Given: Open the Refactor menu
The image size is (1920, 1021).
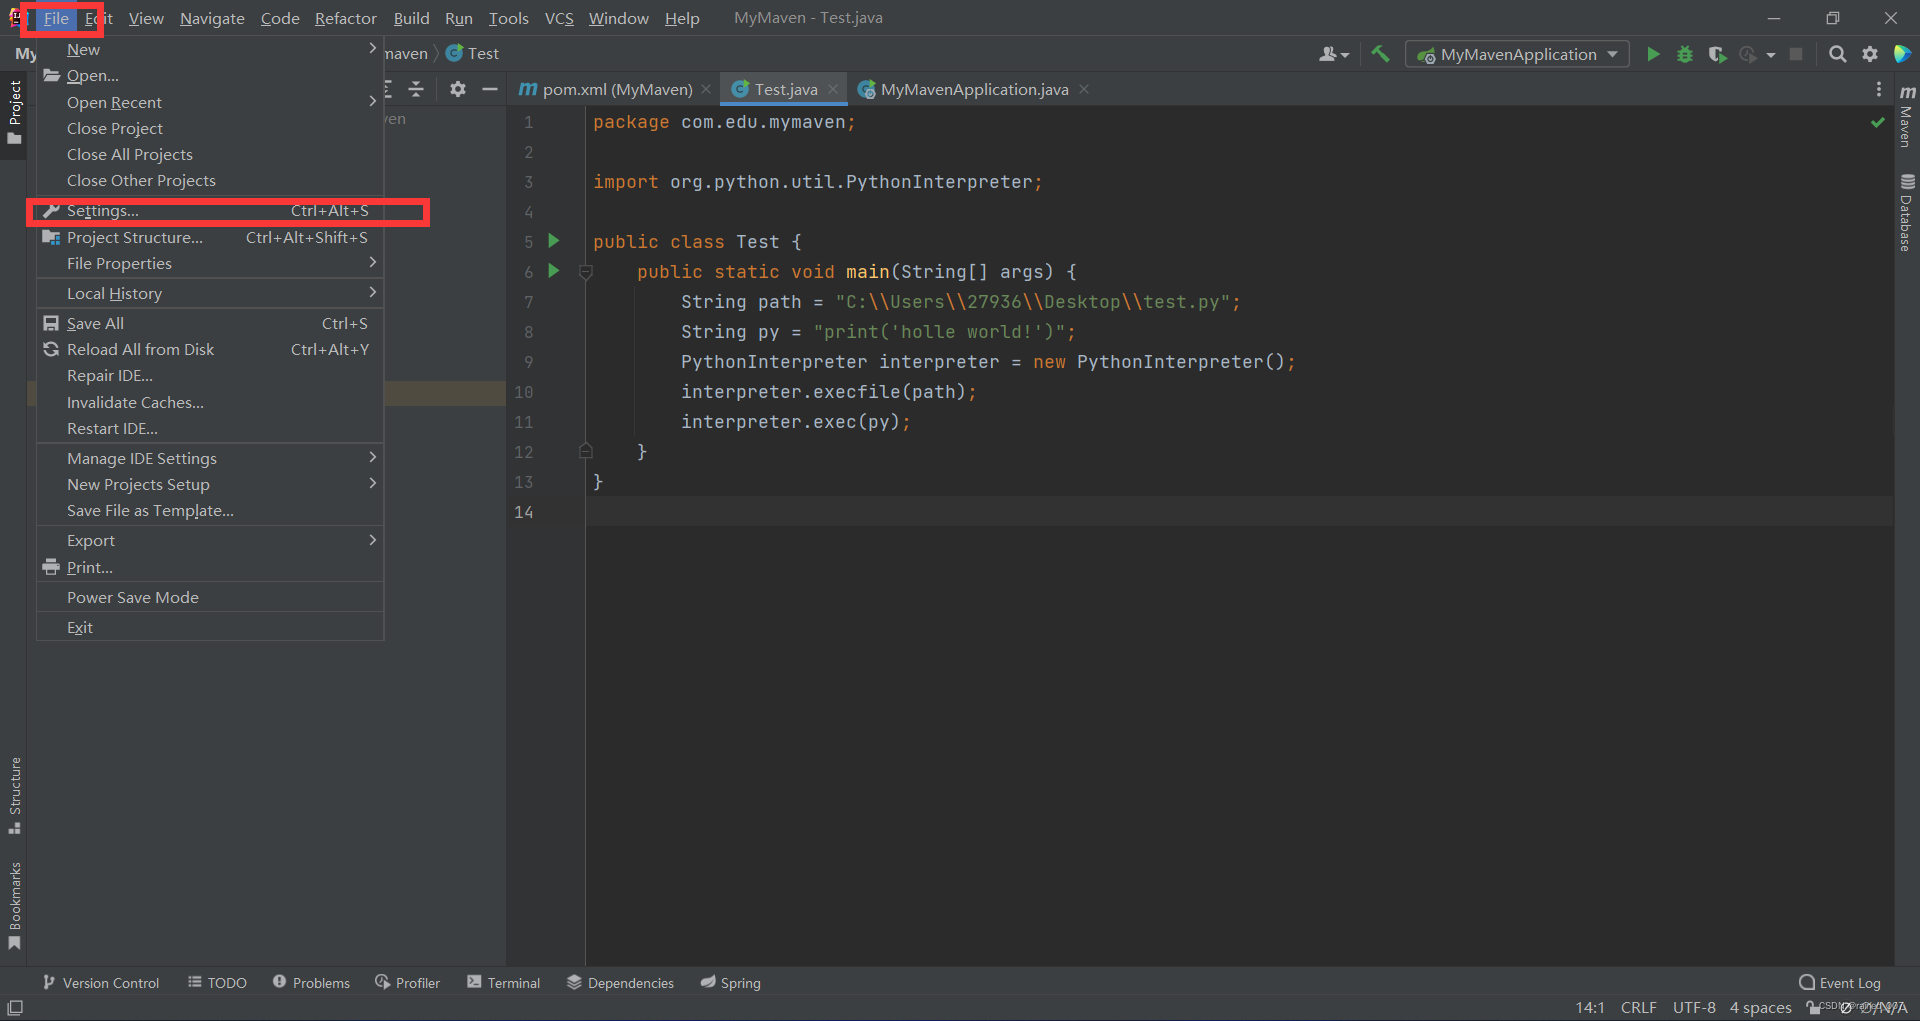Looking at the screenshot, I should (345, 18).
